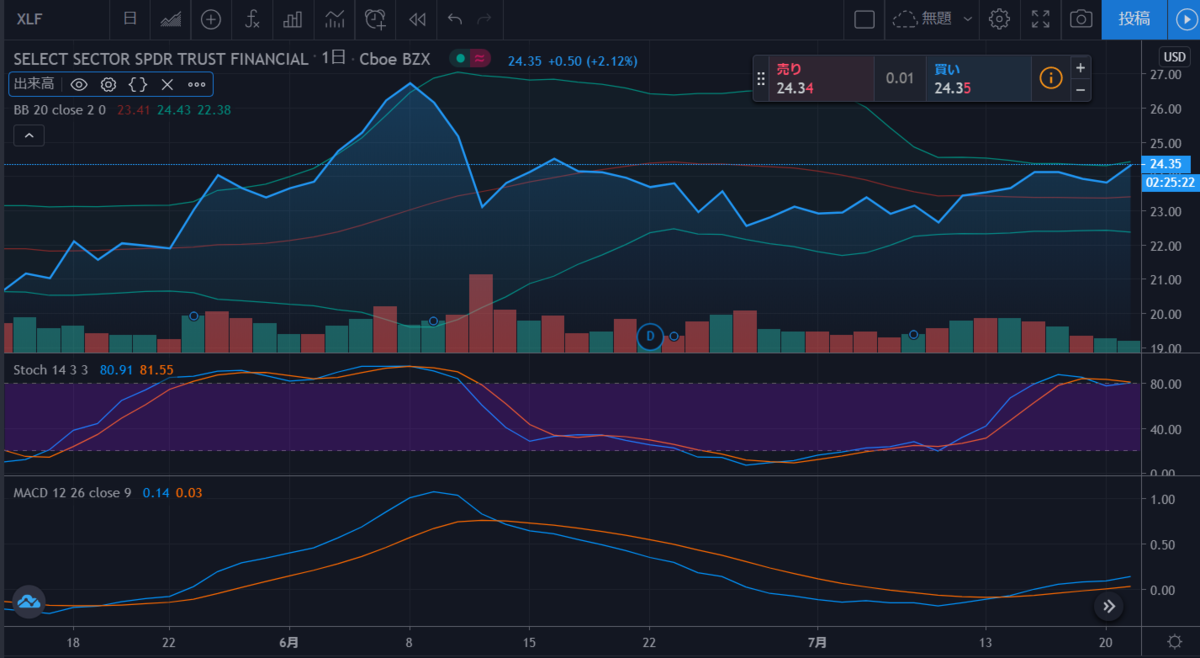The width and height of the screenshot is (1200, 658).
Task: Expand the dropdown arrow next to 無題
Action: coord(968,19)
